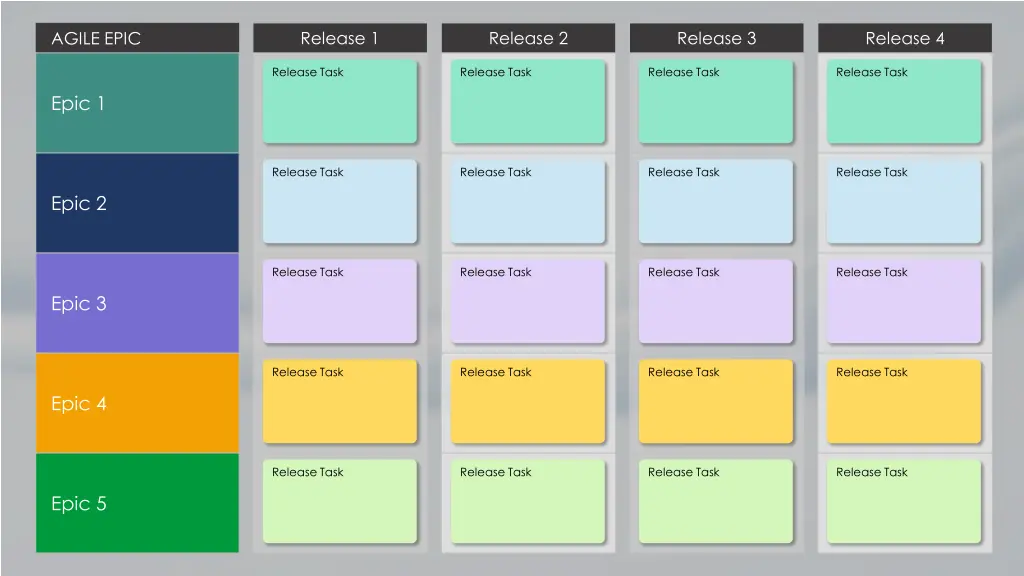1024x576 pixels.
Task: Select Epic 3 task card under Release 1
Action: tap(339, 302)
